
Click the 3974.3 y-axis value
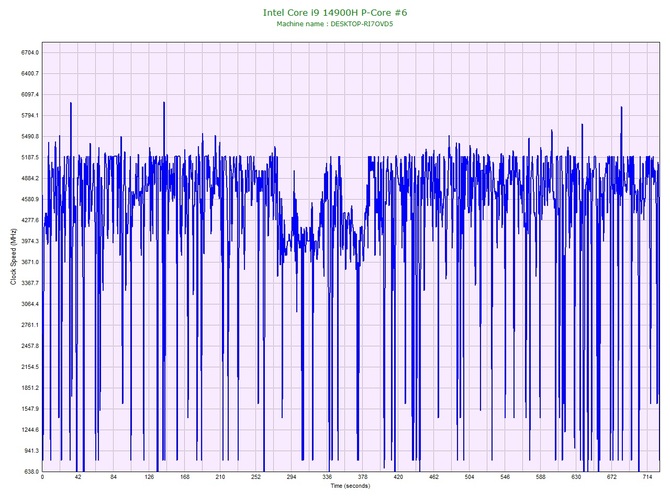click(30, 241)
